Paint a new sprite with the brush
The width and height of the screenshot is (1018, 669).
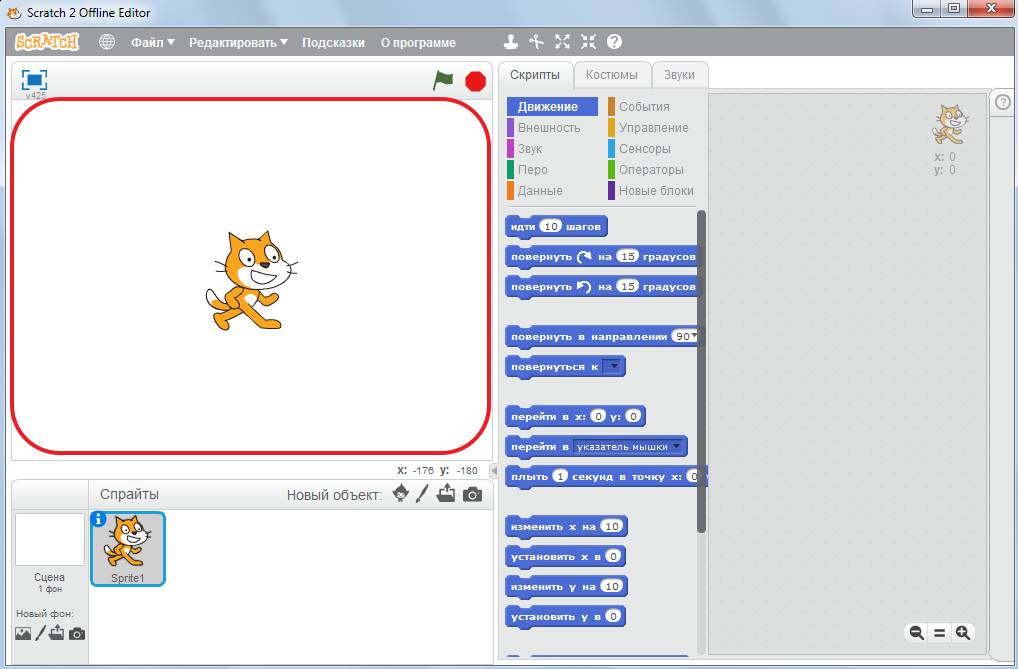(x=423, y=494)
